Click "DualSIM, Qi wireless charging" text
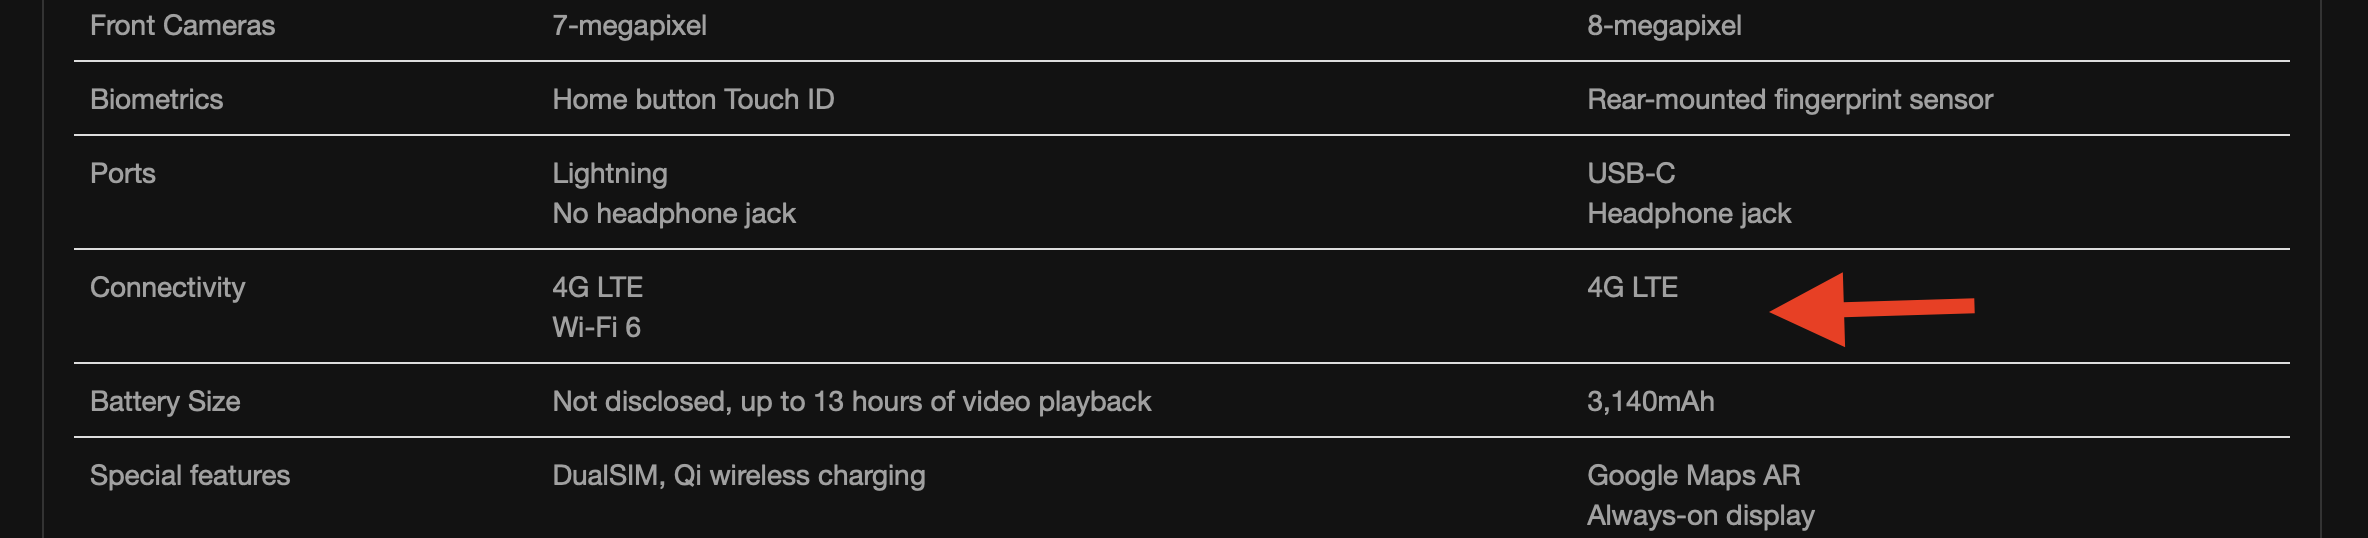This screenshot has width=2368, height=538. coord(738,476)
